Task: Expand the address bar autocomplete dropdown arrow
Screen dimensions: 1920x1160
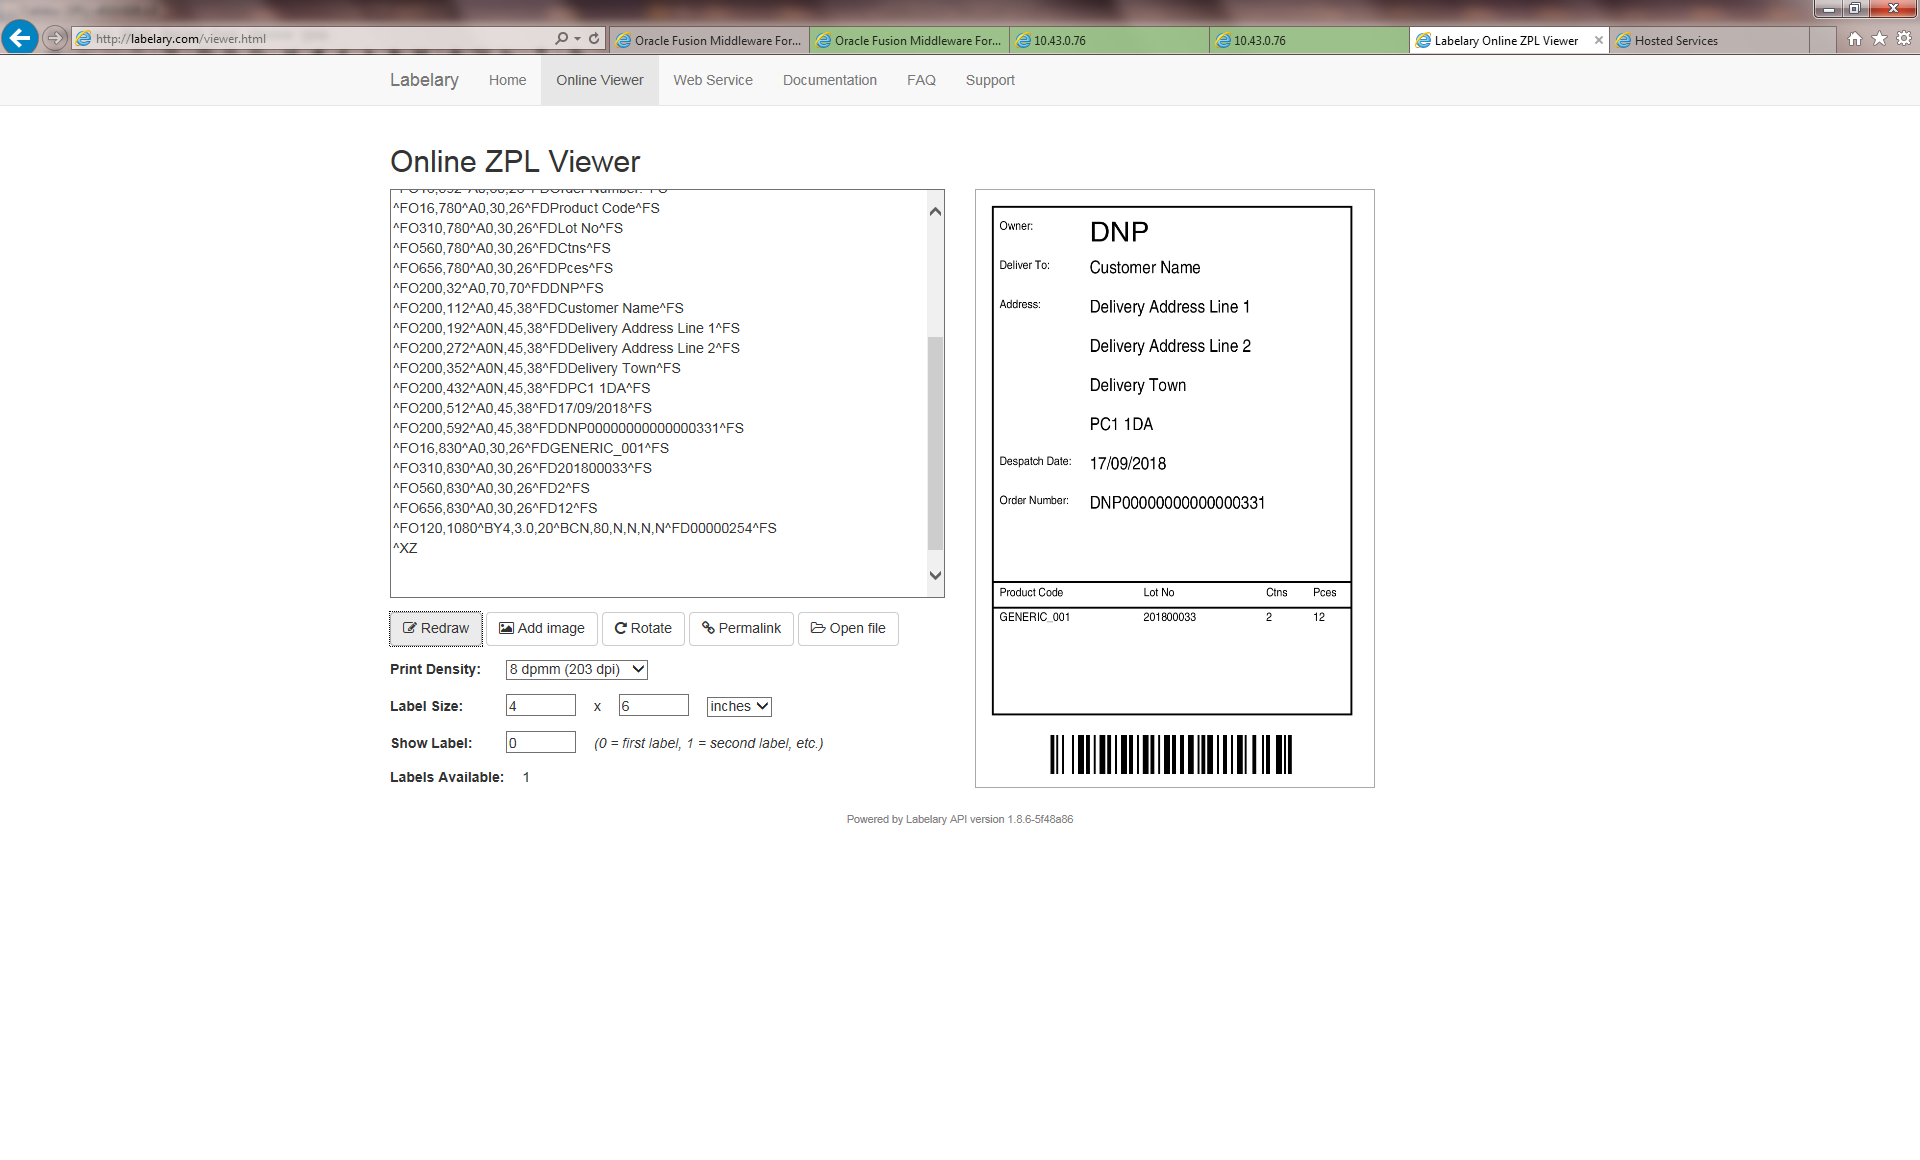Action: pos(577,39)
